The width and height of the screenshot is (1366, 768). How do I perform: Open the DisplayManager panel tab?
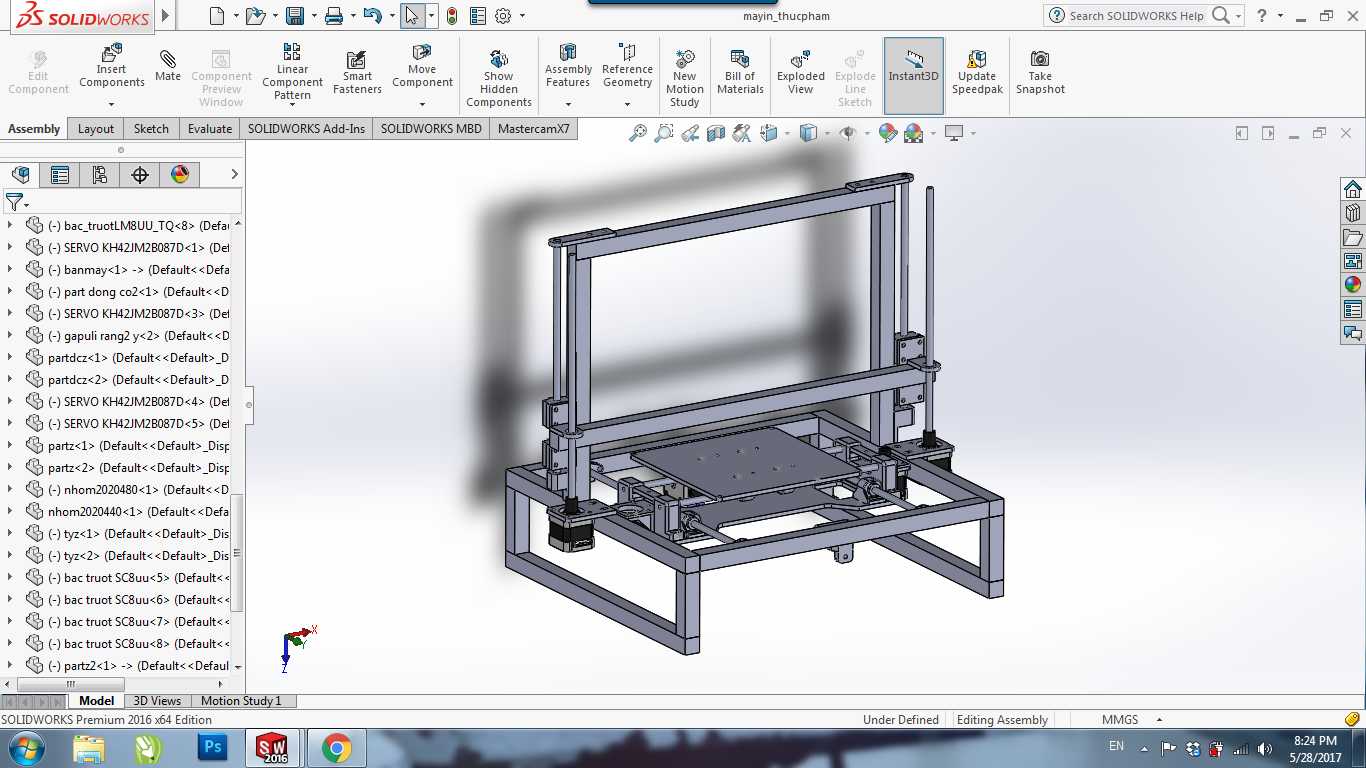pyautogui.click(x=180, y=175)
